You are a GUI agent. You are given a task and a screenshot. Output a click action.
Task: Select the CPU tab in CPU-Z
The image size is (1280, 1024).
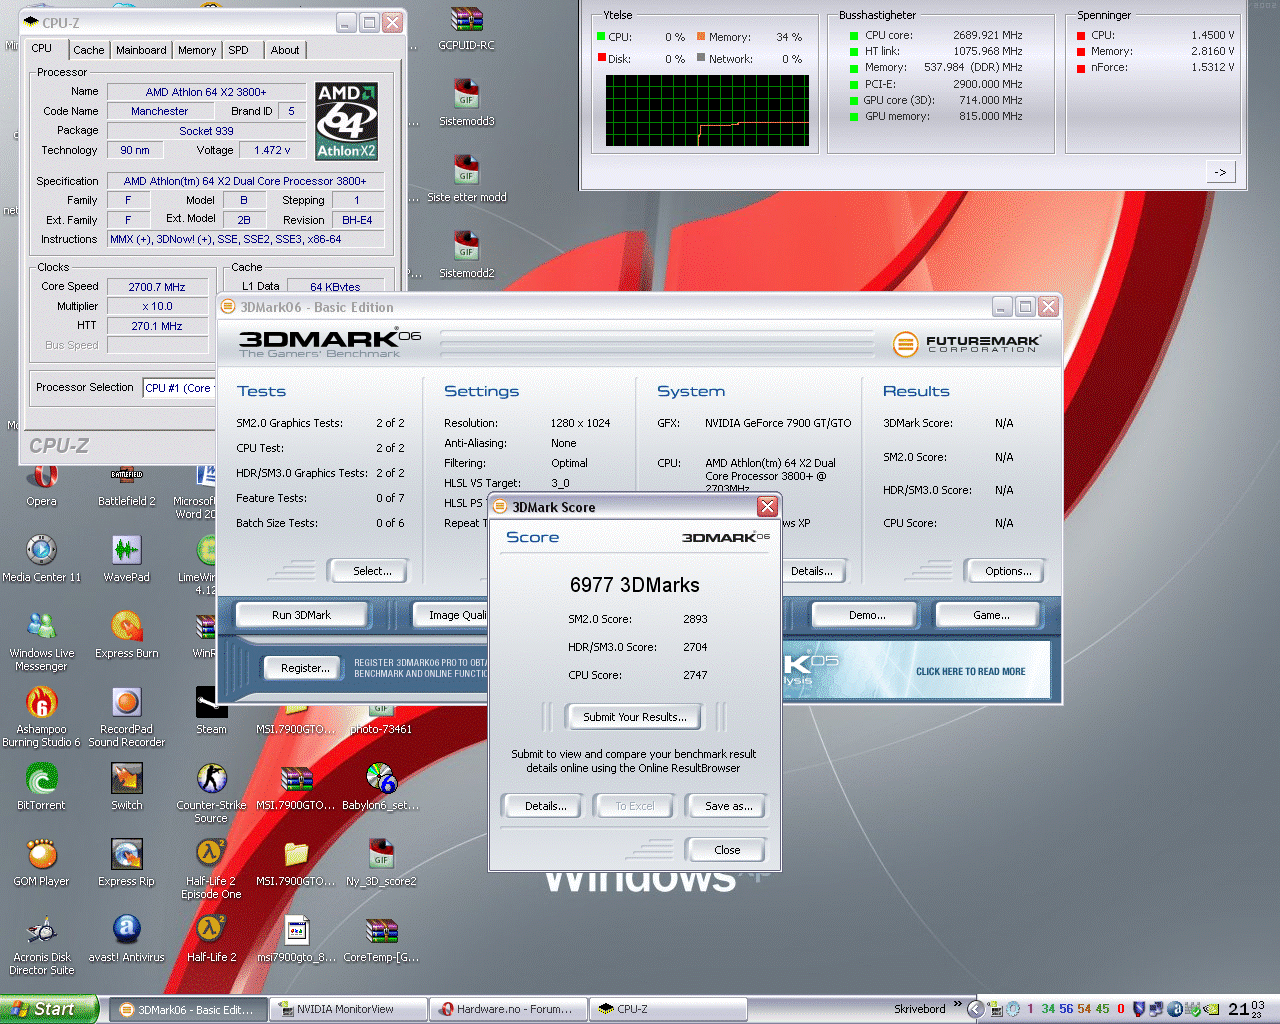tap(42, 48)
